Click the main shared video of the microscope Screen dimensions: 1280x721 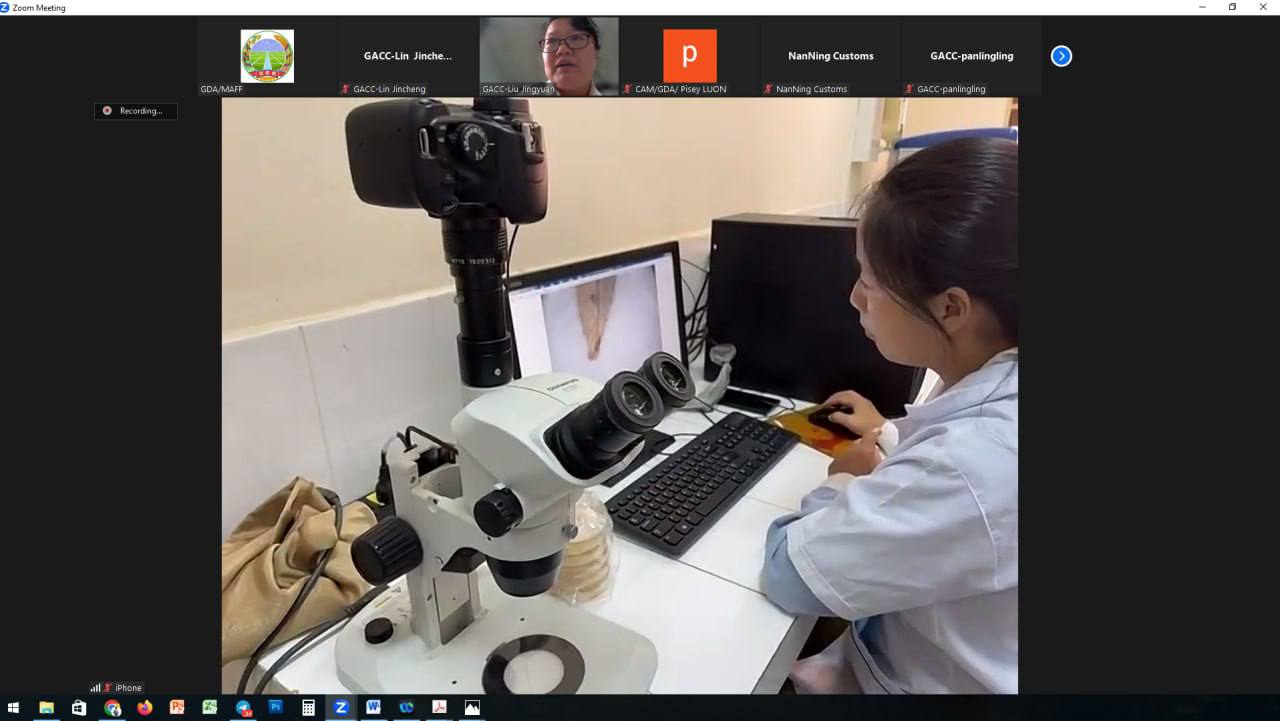tap(619, 395)
